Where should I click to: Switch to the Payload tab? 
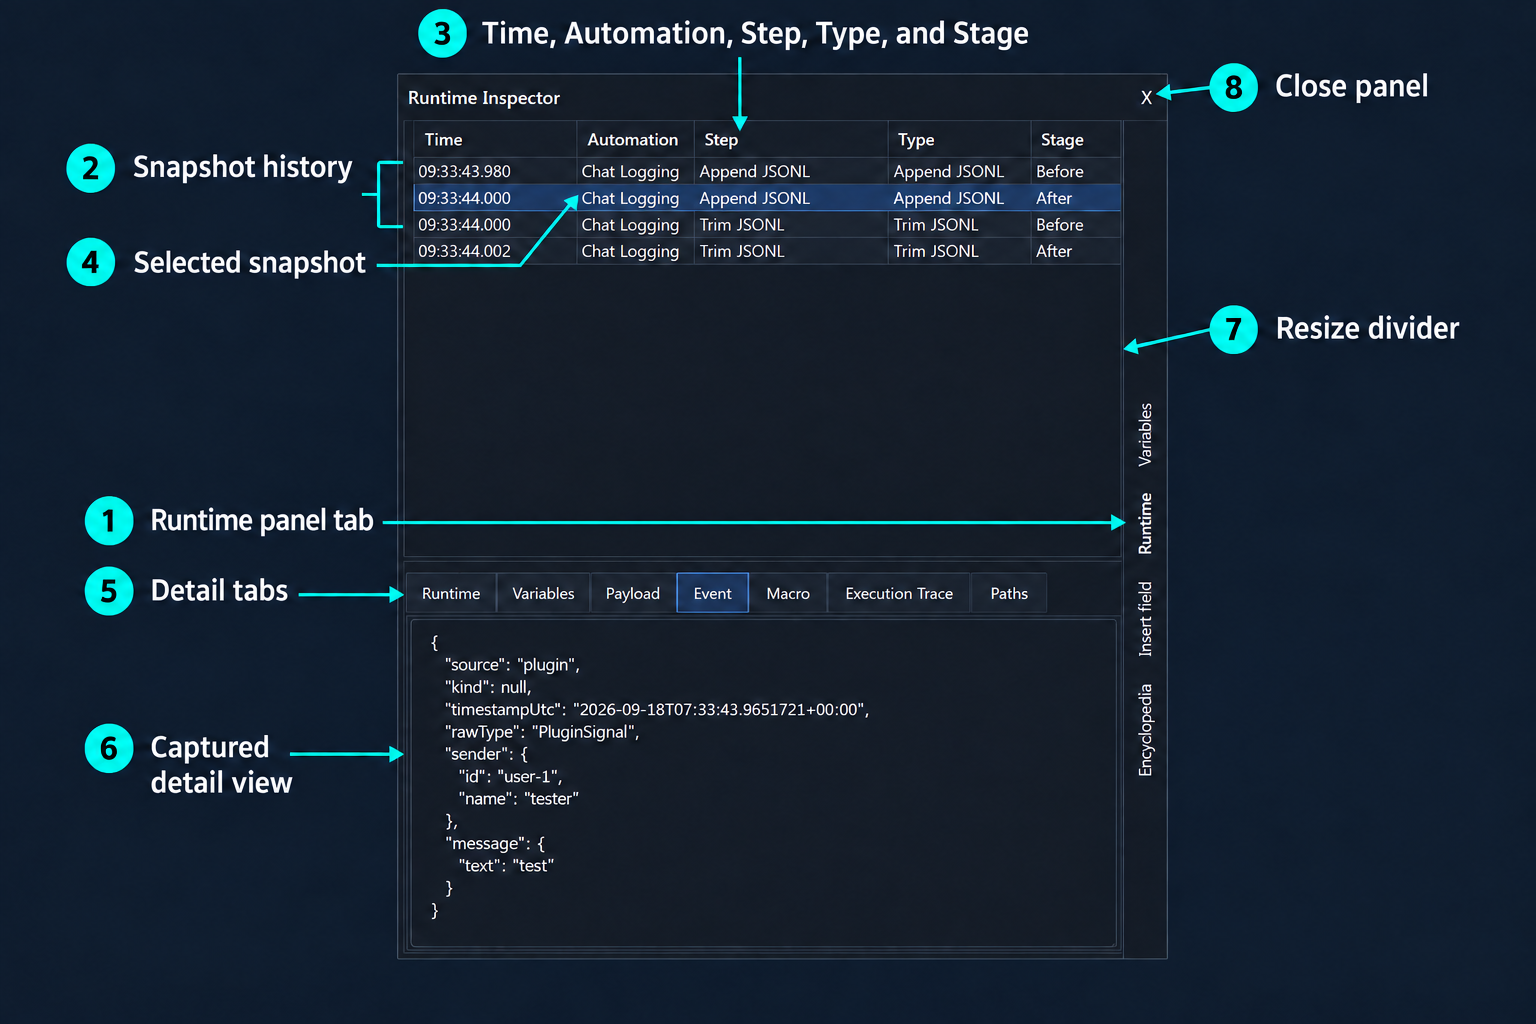pos(633,593)
